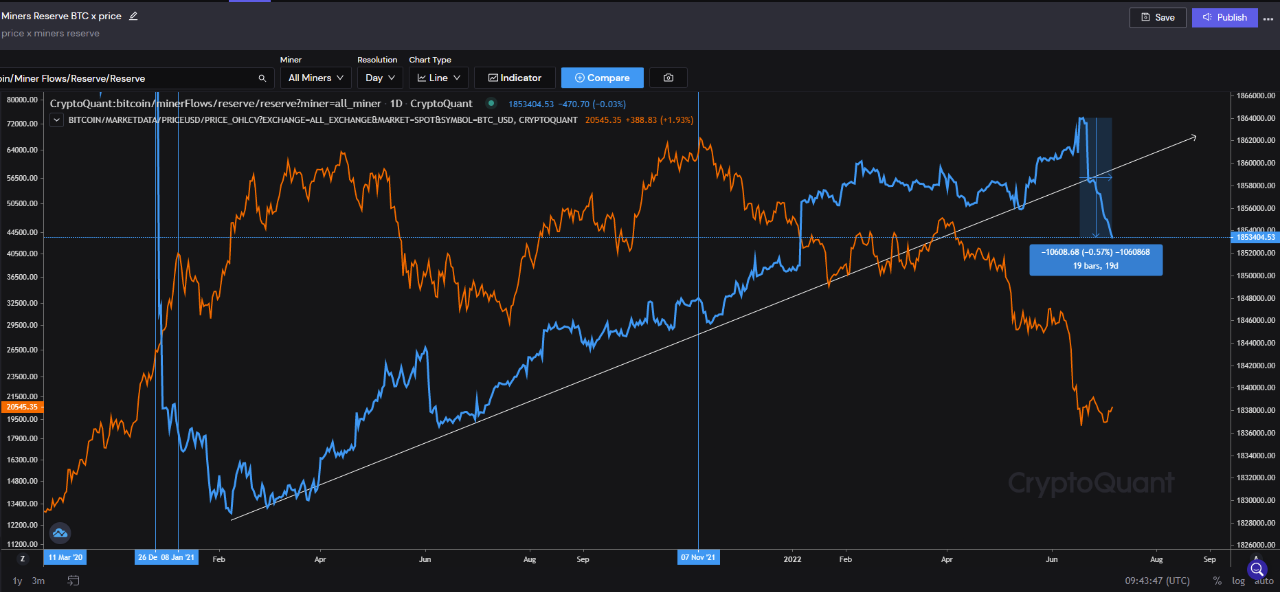Screen dimensions: 1280x592
Task: Select the 3m time range
Action: [38, 581]
